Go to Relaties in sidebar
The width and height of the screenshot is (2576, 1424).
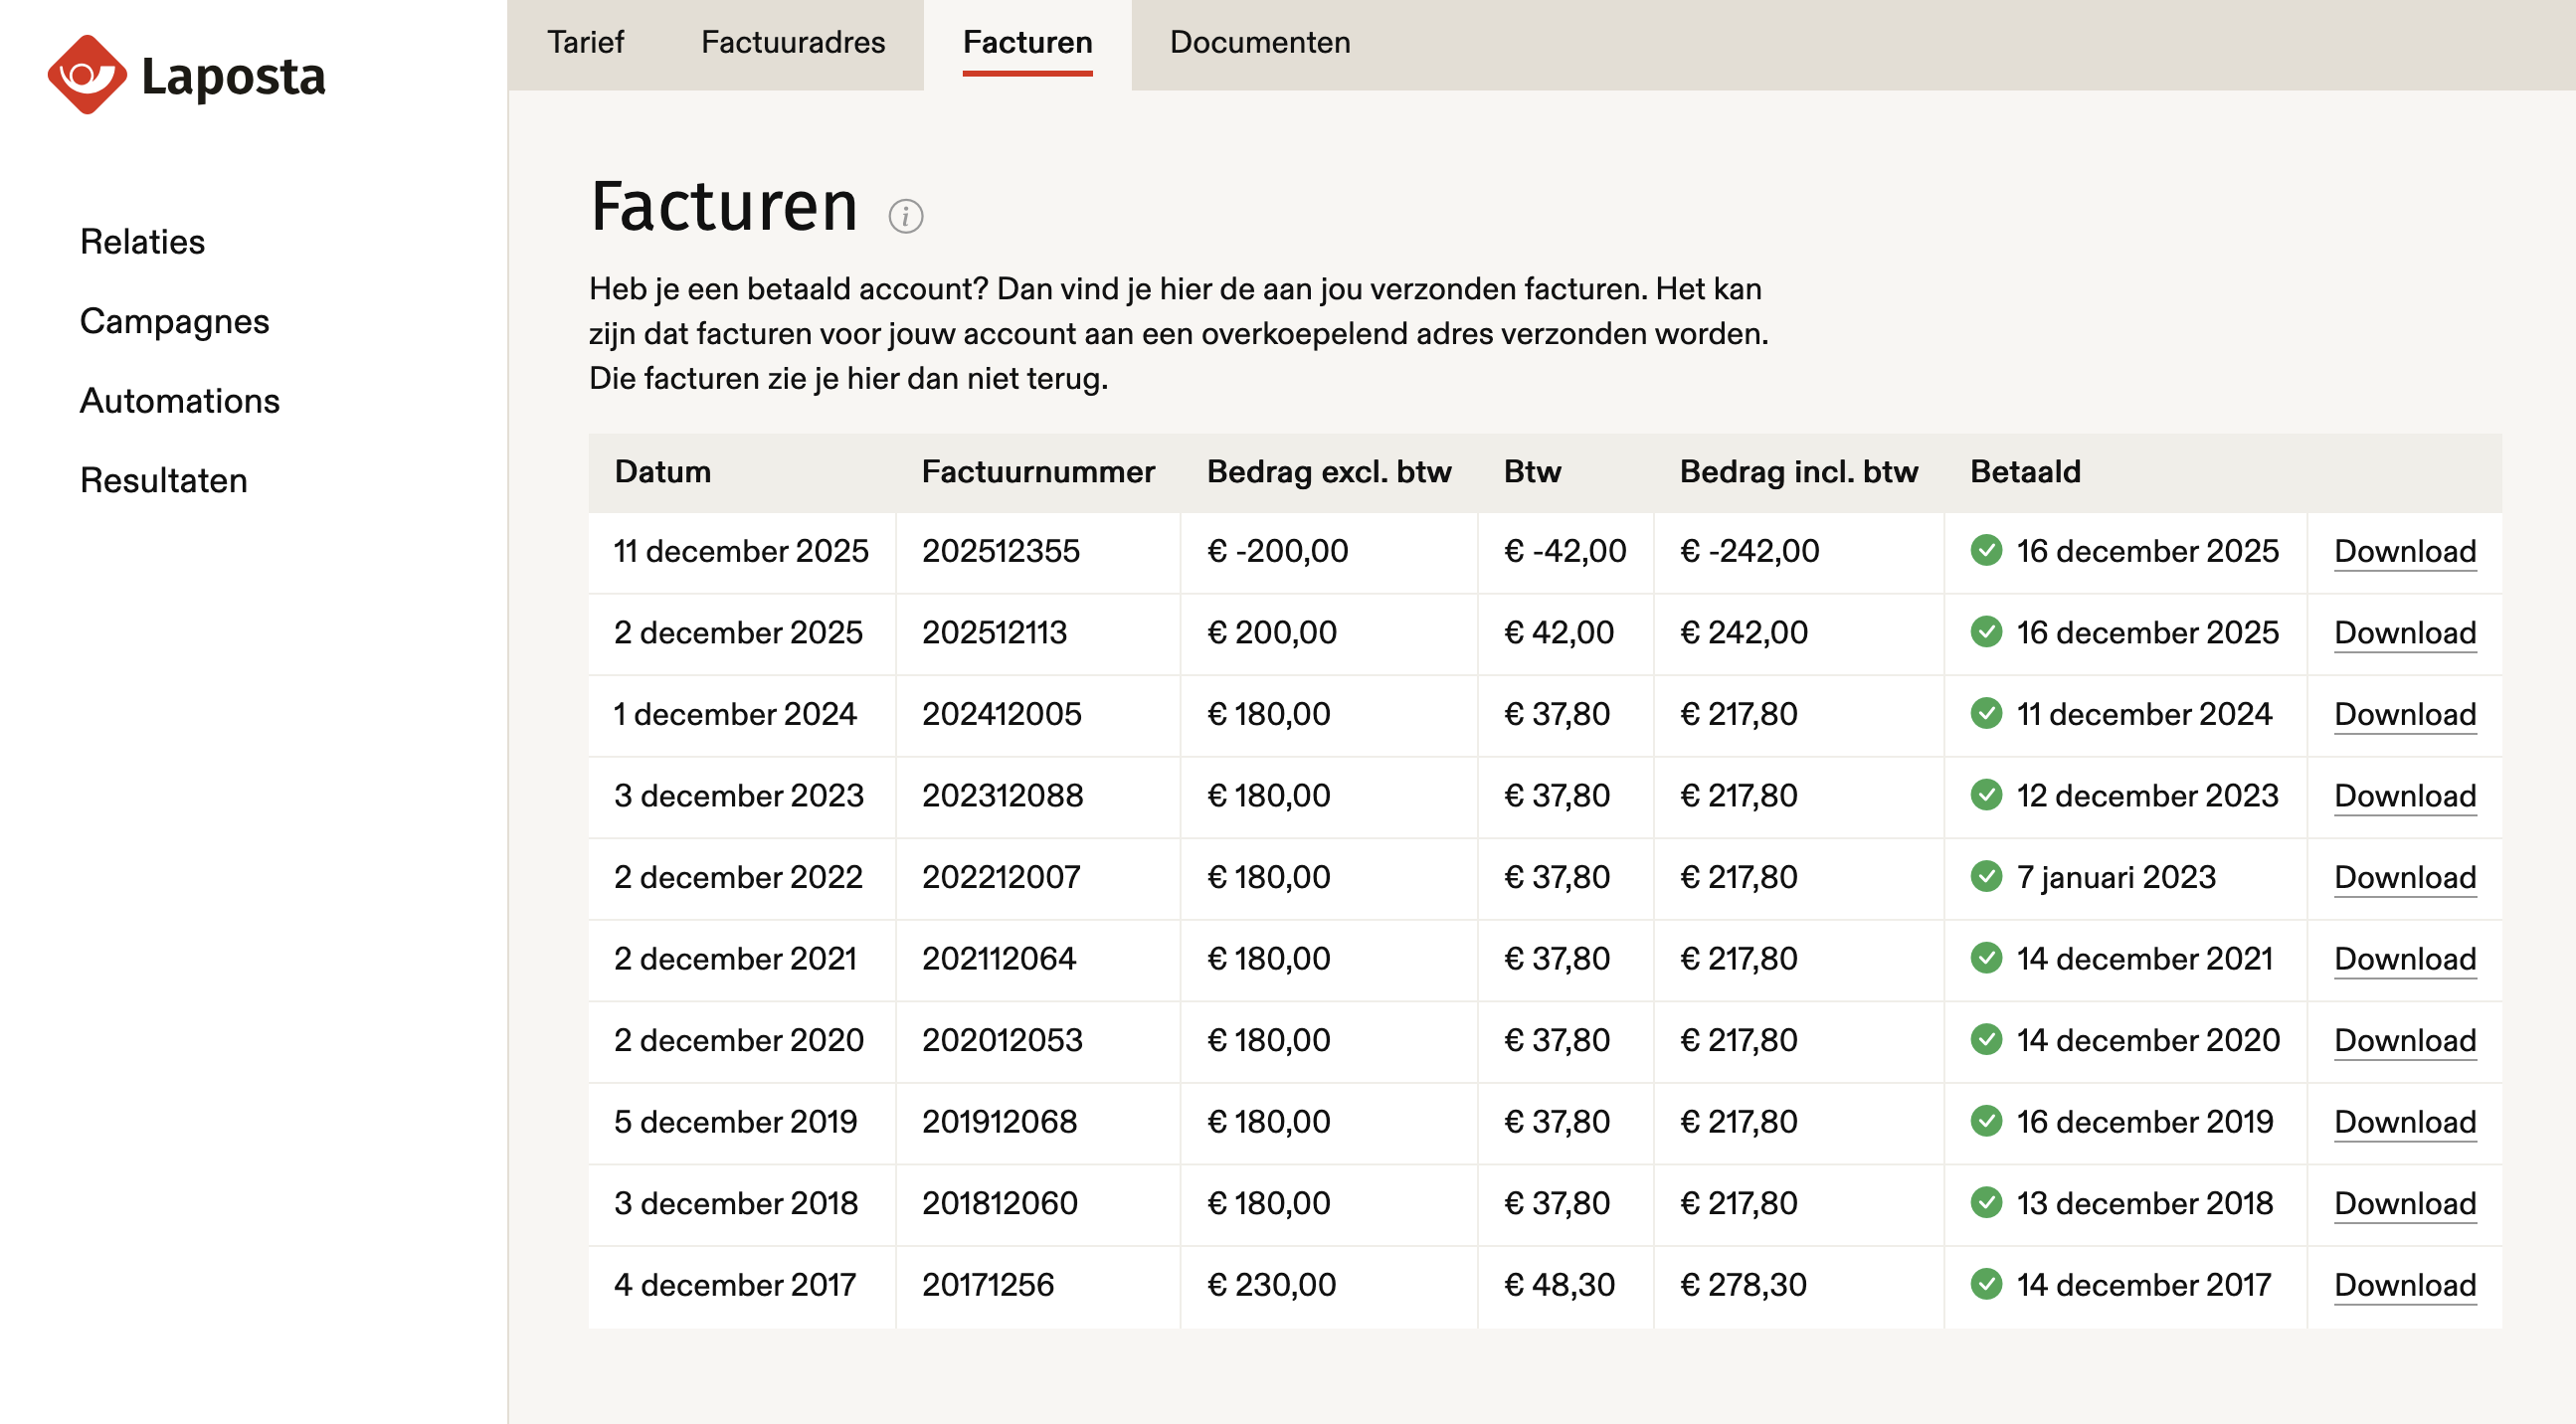[x=142, y=242]
